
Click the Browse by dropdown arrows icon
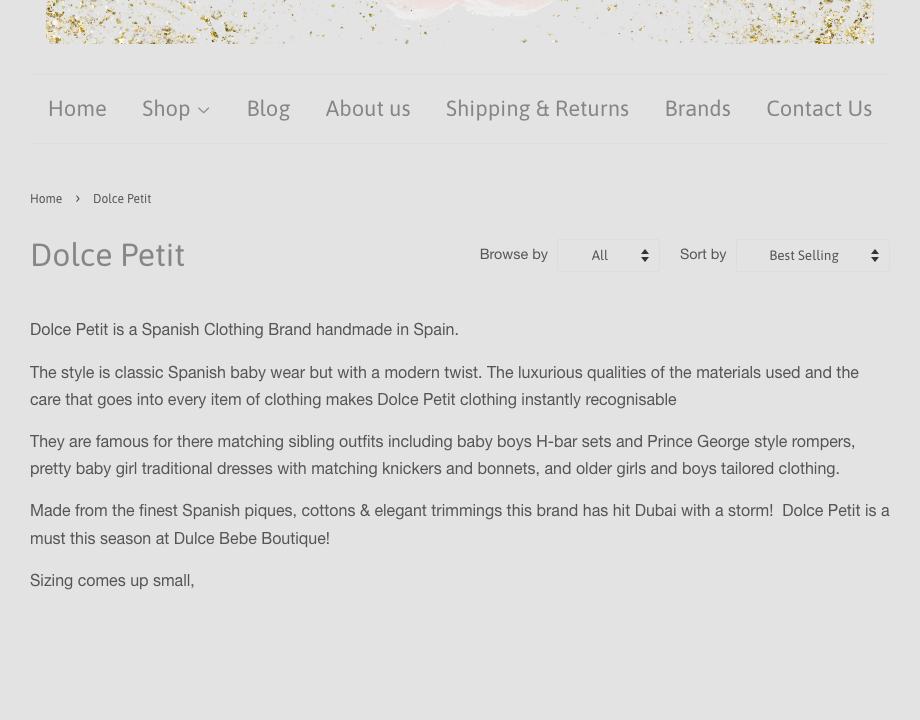pyautogui.click(x=645, y=255)
